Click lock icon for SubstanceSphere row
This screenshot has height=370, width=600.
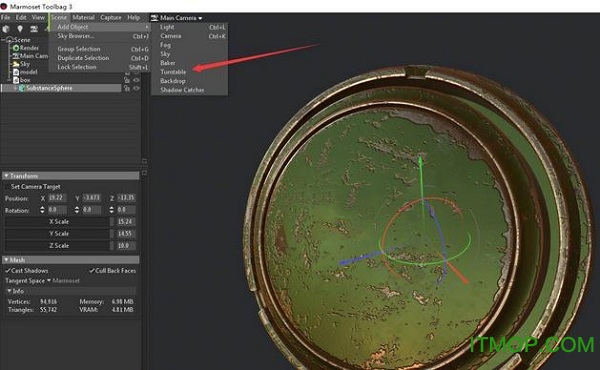[127, 88]
